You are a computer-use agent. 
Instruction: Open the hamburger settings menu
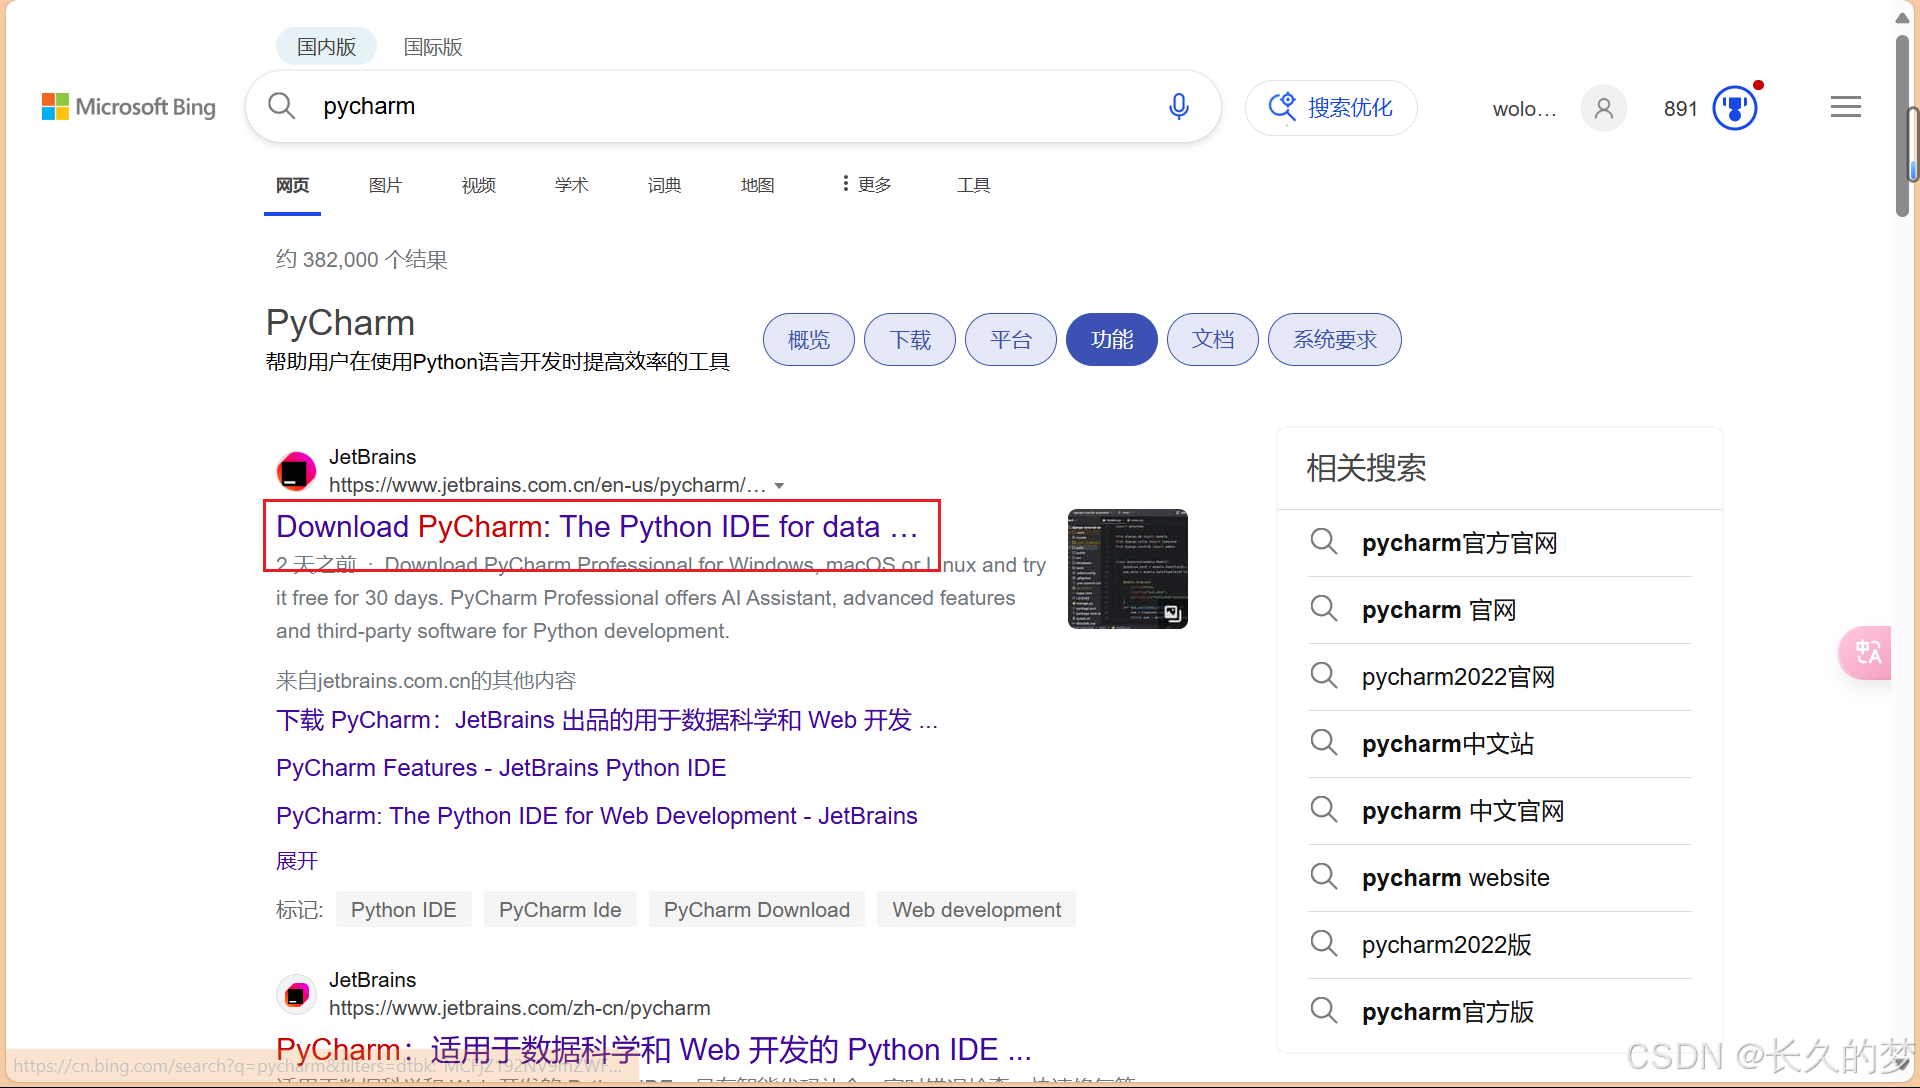pos(1845,107)
